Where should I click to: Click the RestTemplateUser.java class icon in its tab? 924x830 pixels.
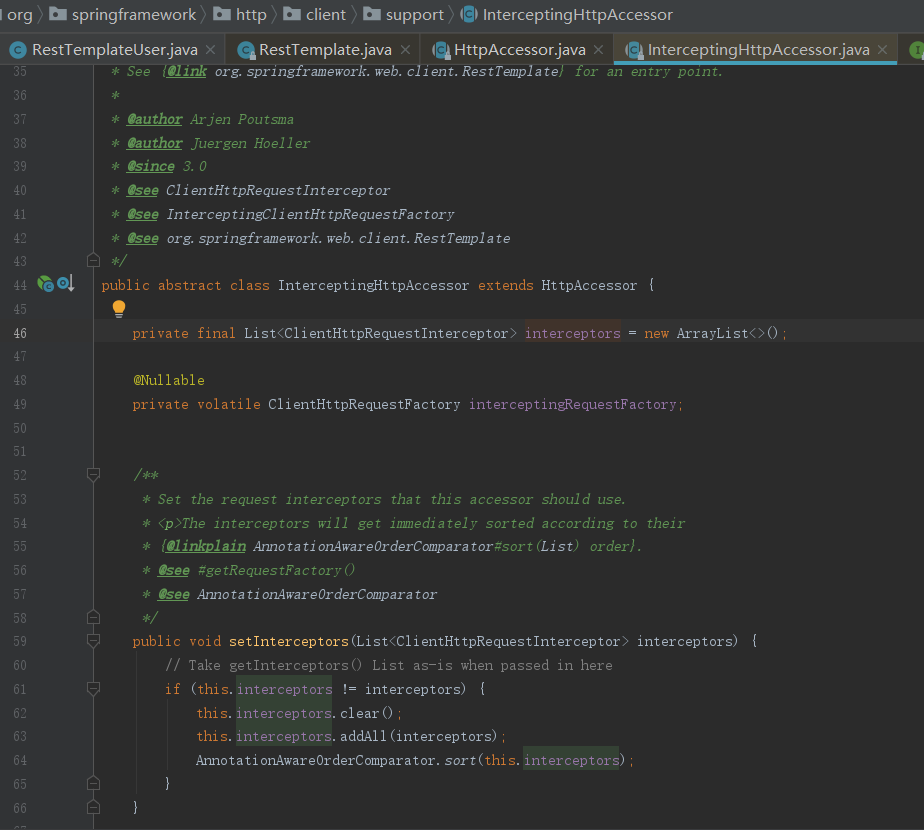click(x=18, y=51)
